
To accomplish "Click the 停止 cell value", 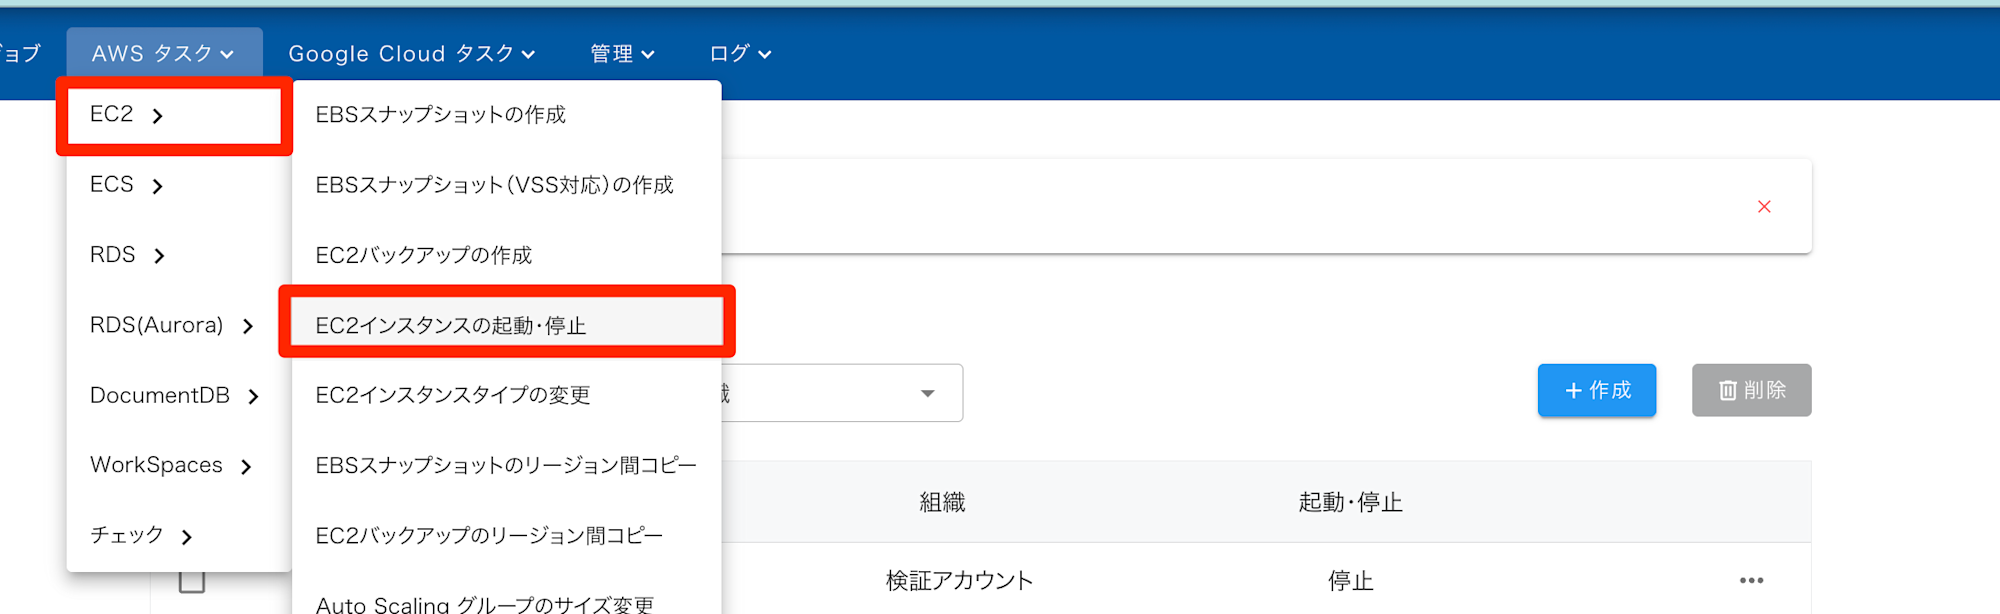I will pyautogui.click(x=1350, y=580).
